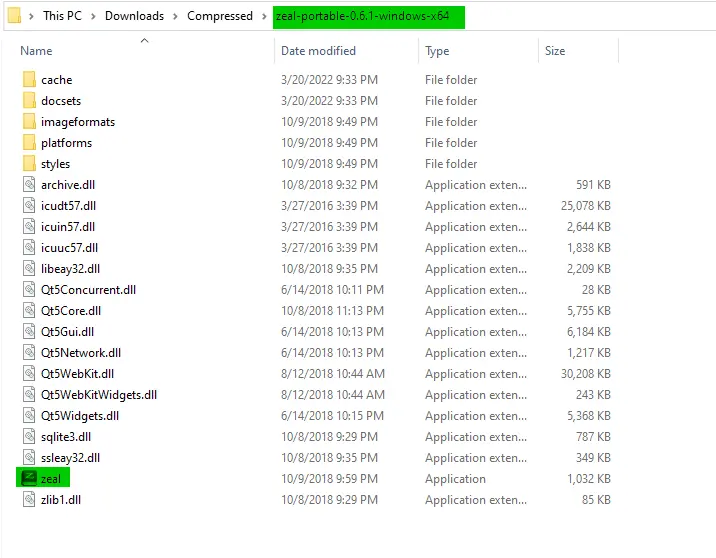This screenshot has width=716, height=558.
Task: Select the file named zlib1.dll
Action: click(61, 500)
